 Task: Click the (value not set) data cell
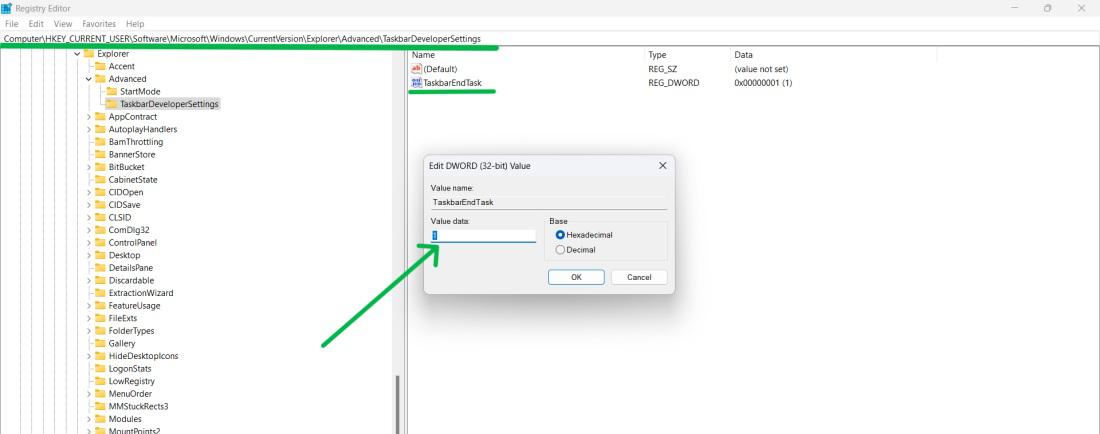click(x=761, y=69)
